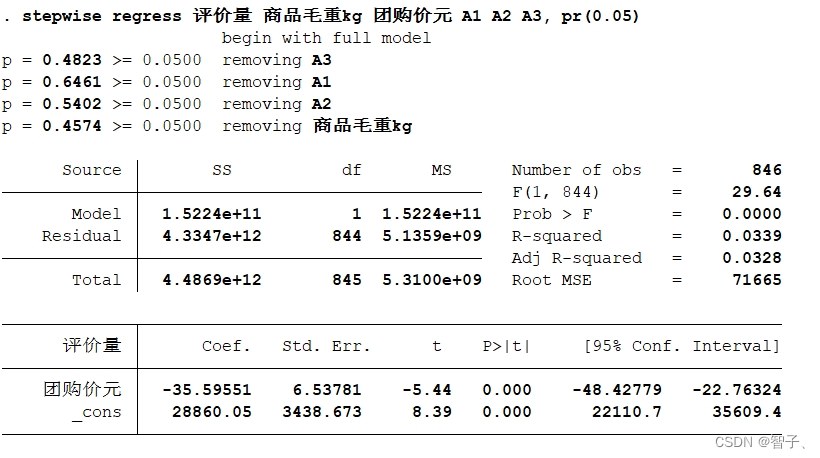Click the Model row label
Image resolution: width=820 pixels, height=458 pixels.
[x=96, y=214]
